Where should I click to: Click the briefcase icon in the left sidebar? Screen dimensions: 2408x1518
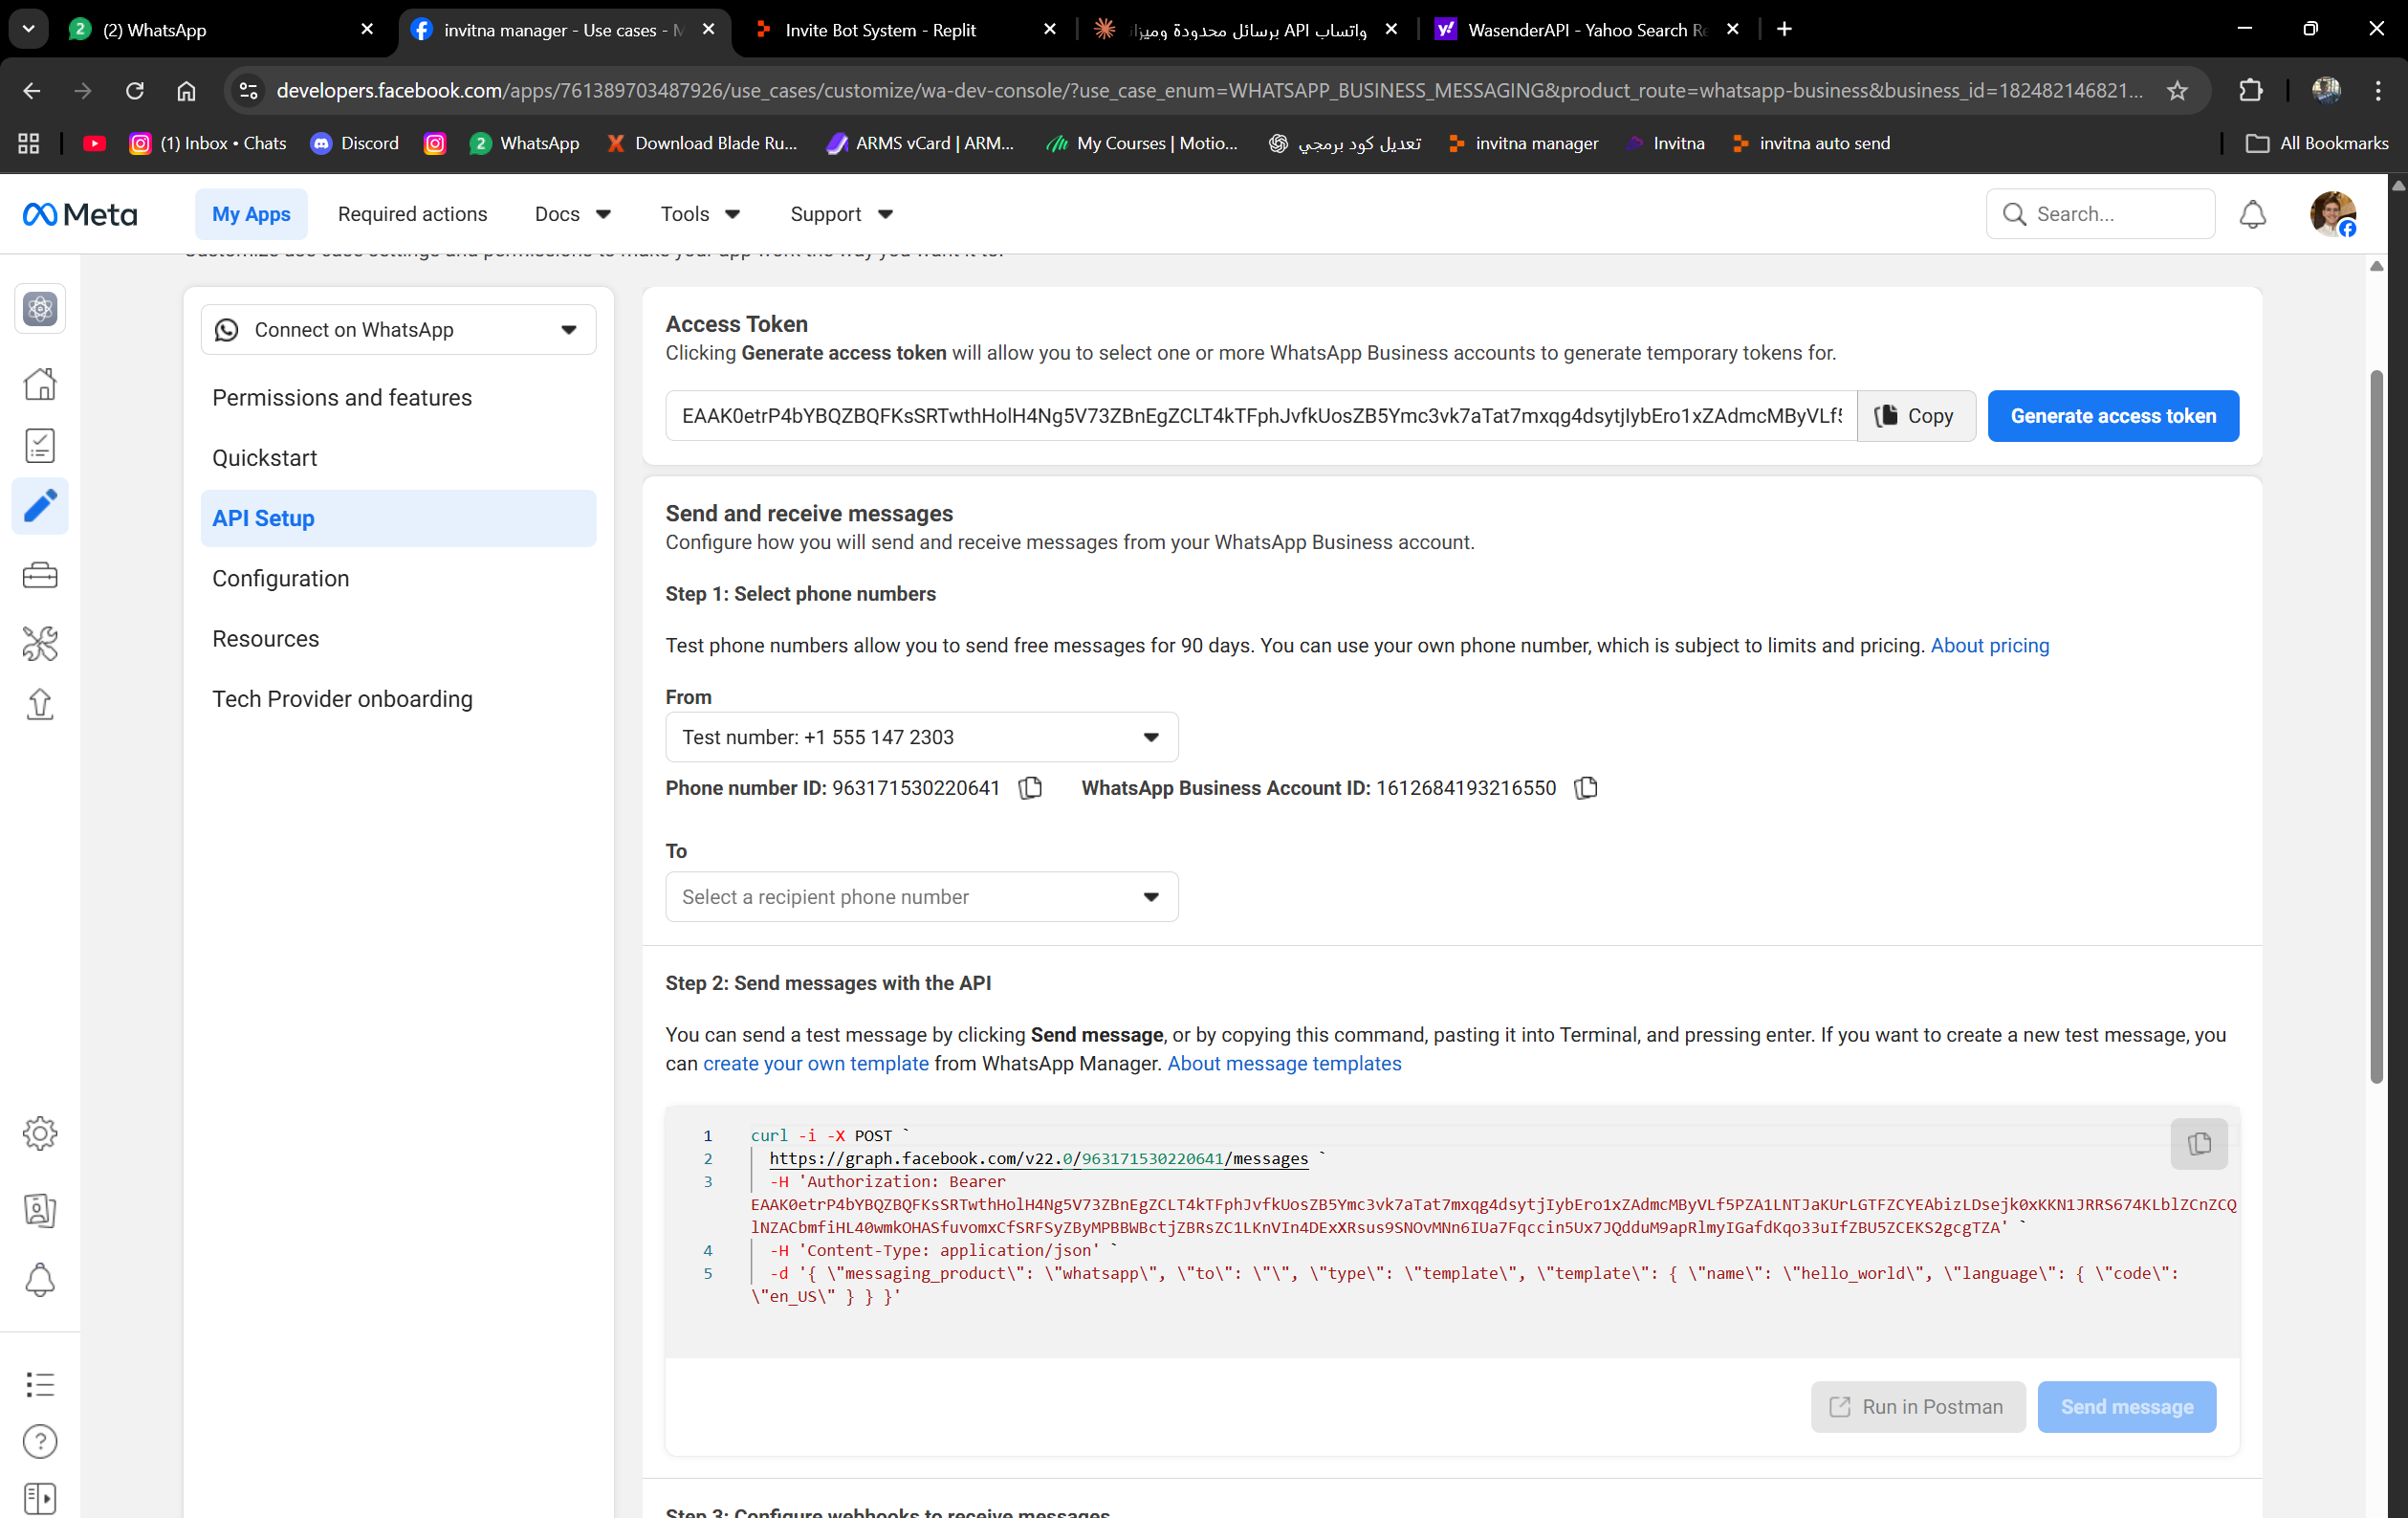40,576
